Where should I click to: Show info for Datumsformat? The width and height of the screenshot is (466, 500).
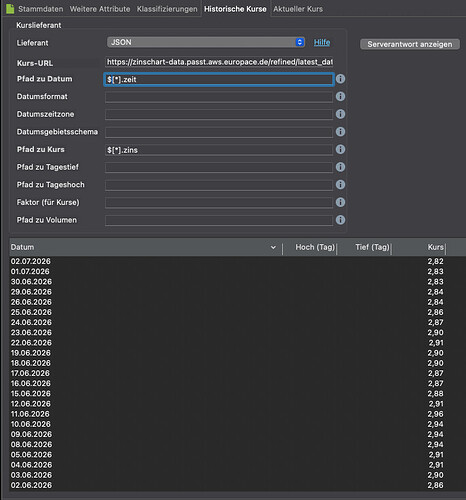tap(340, 97)
